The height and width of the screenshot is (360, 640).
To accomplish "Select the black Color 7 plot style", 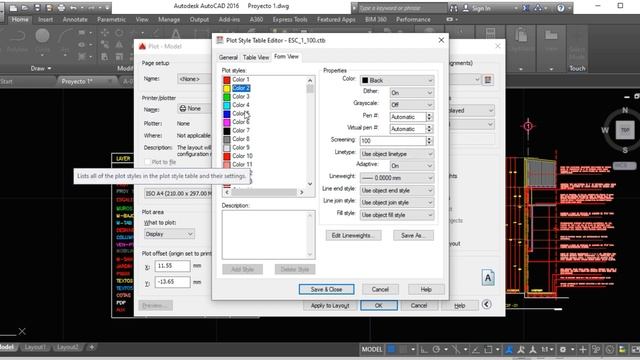I will 236,131.
